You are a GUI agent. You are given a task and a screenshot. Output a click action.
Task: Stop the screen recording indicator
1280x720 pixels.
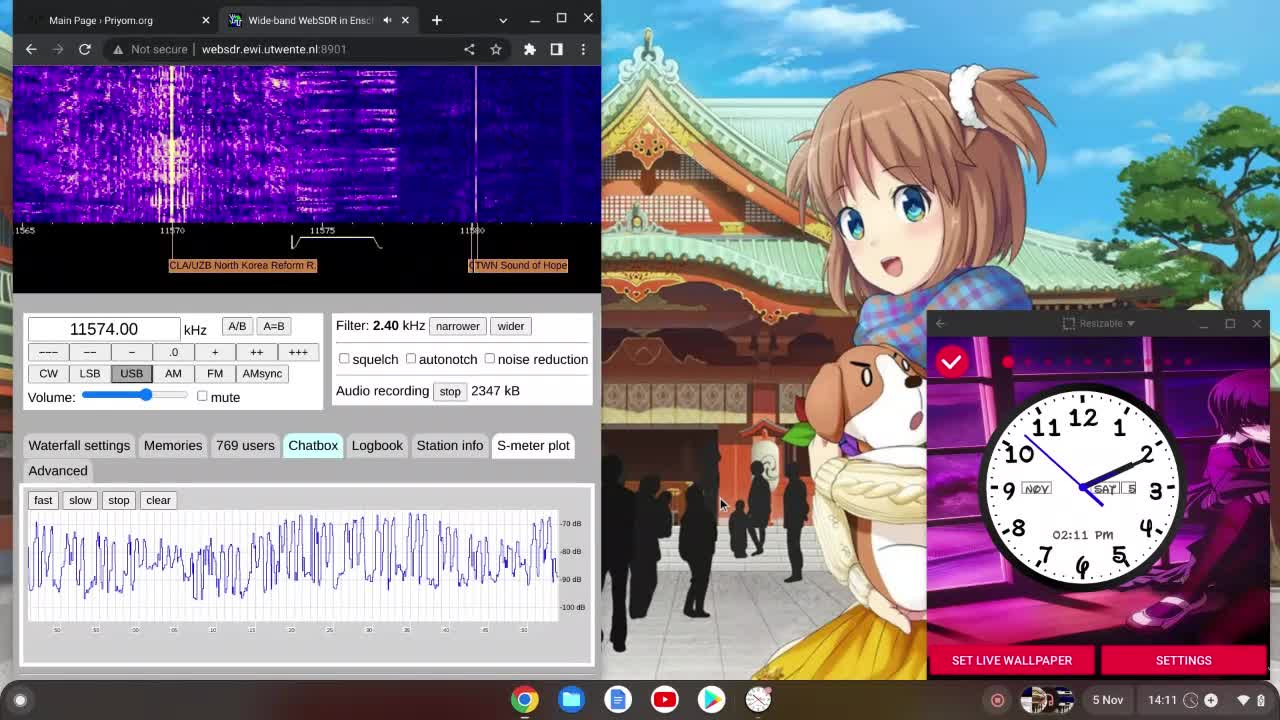(997, 700)
